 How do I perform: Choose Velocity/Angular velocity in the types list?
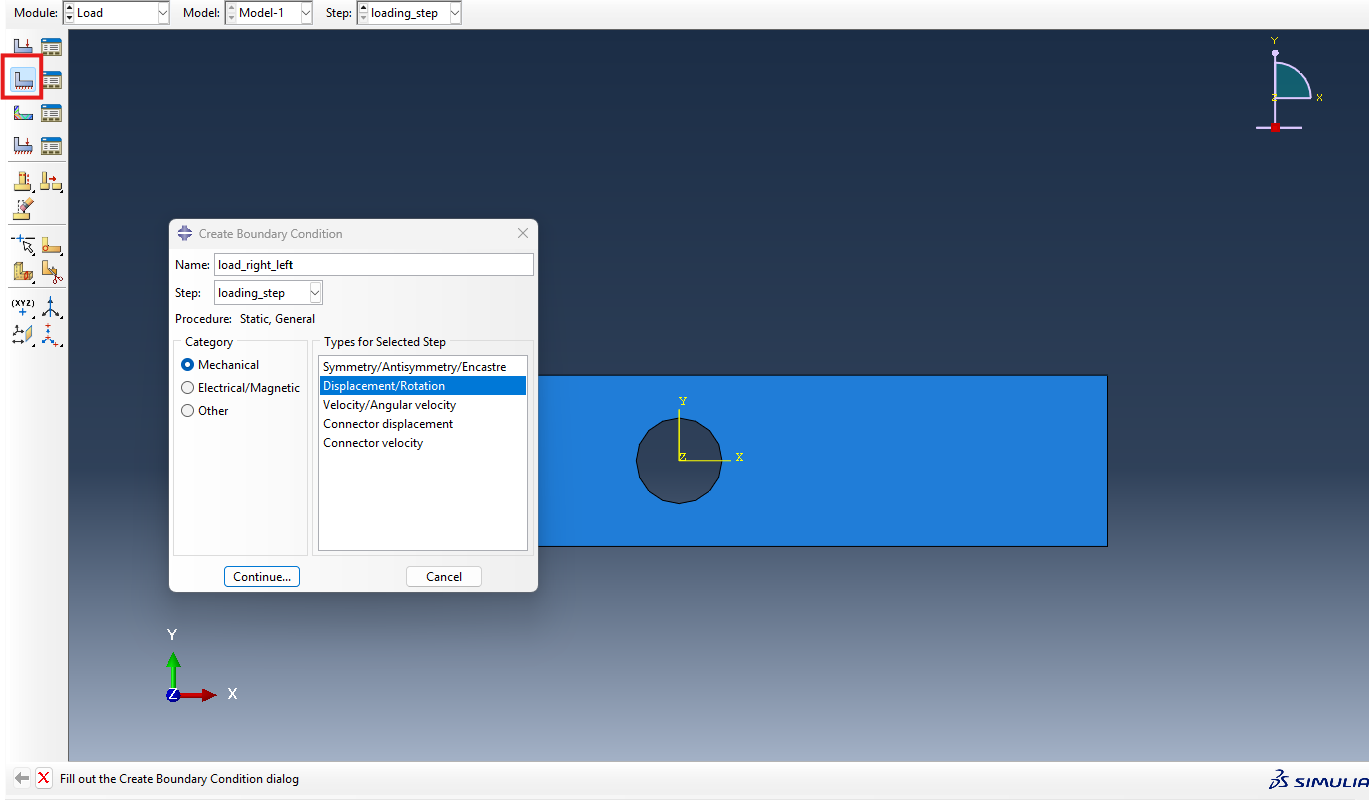tap(389, 405)
